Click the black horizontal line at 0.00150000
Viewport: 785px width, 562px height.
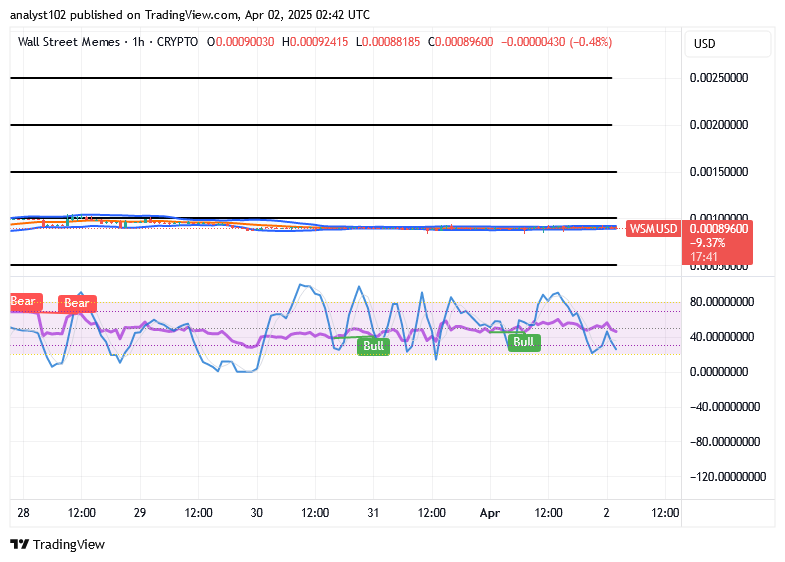313,172
